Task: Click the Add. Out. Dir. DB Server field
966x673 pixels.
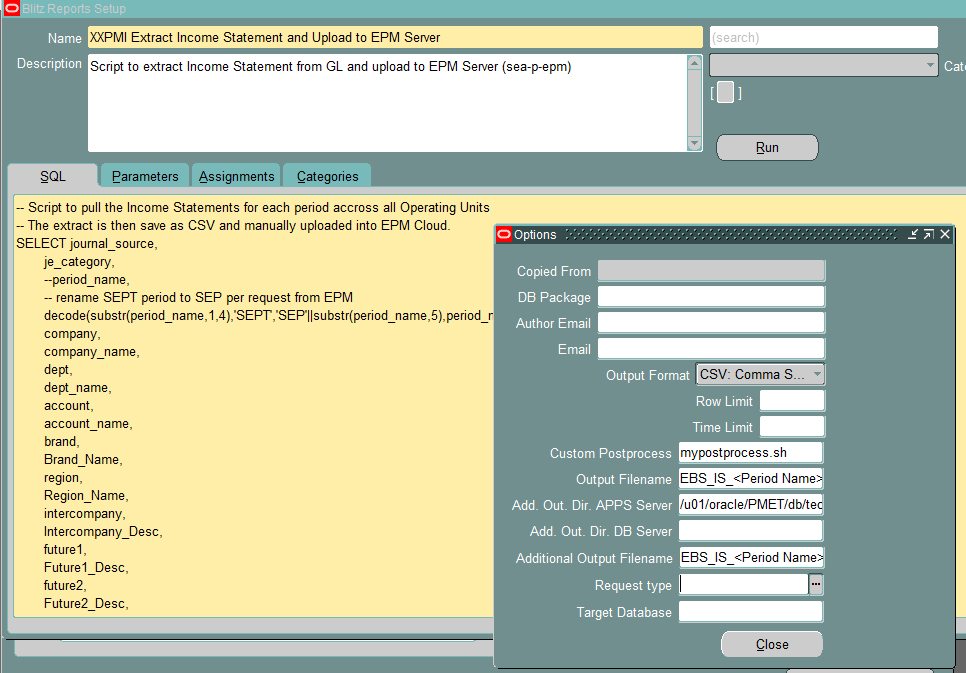Action: [751, 531]
